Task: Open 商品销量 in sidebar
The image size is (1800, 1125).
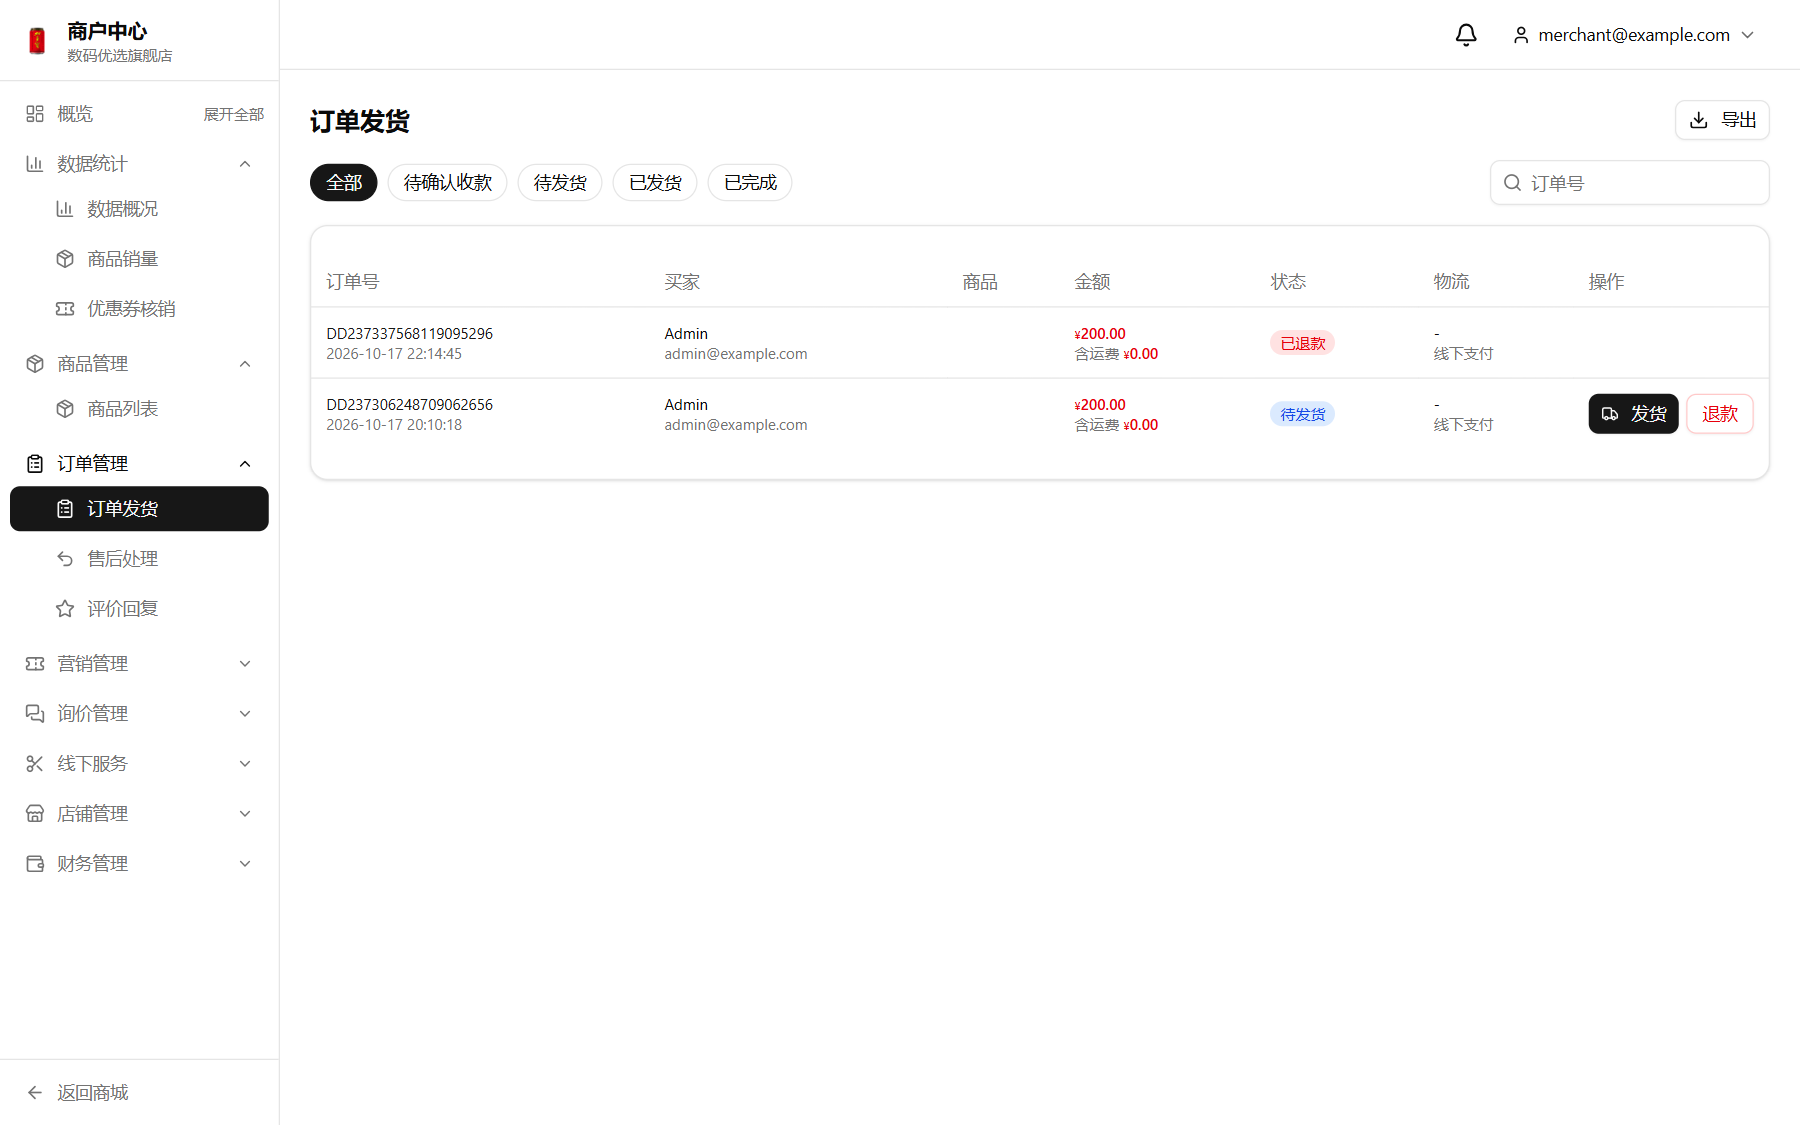Action: (139, 259)
